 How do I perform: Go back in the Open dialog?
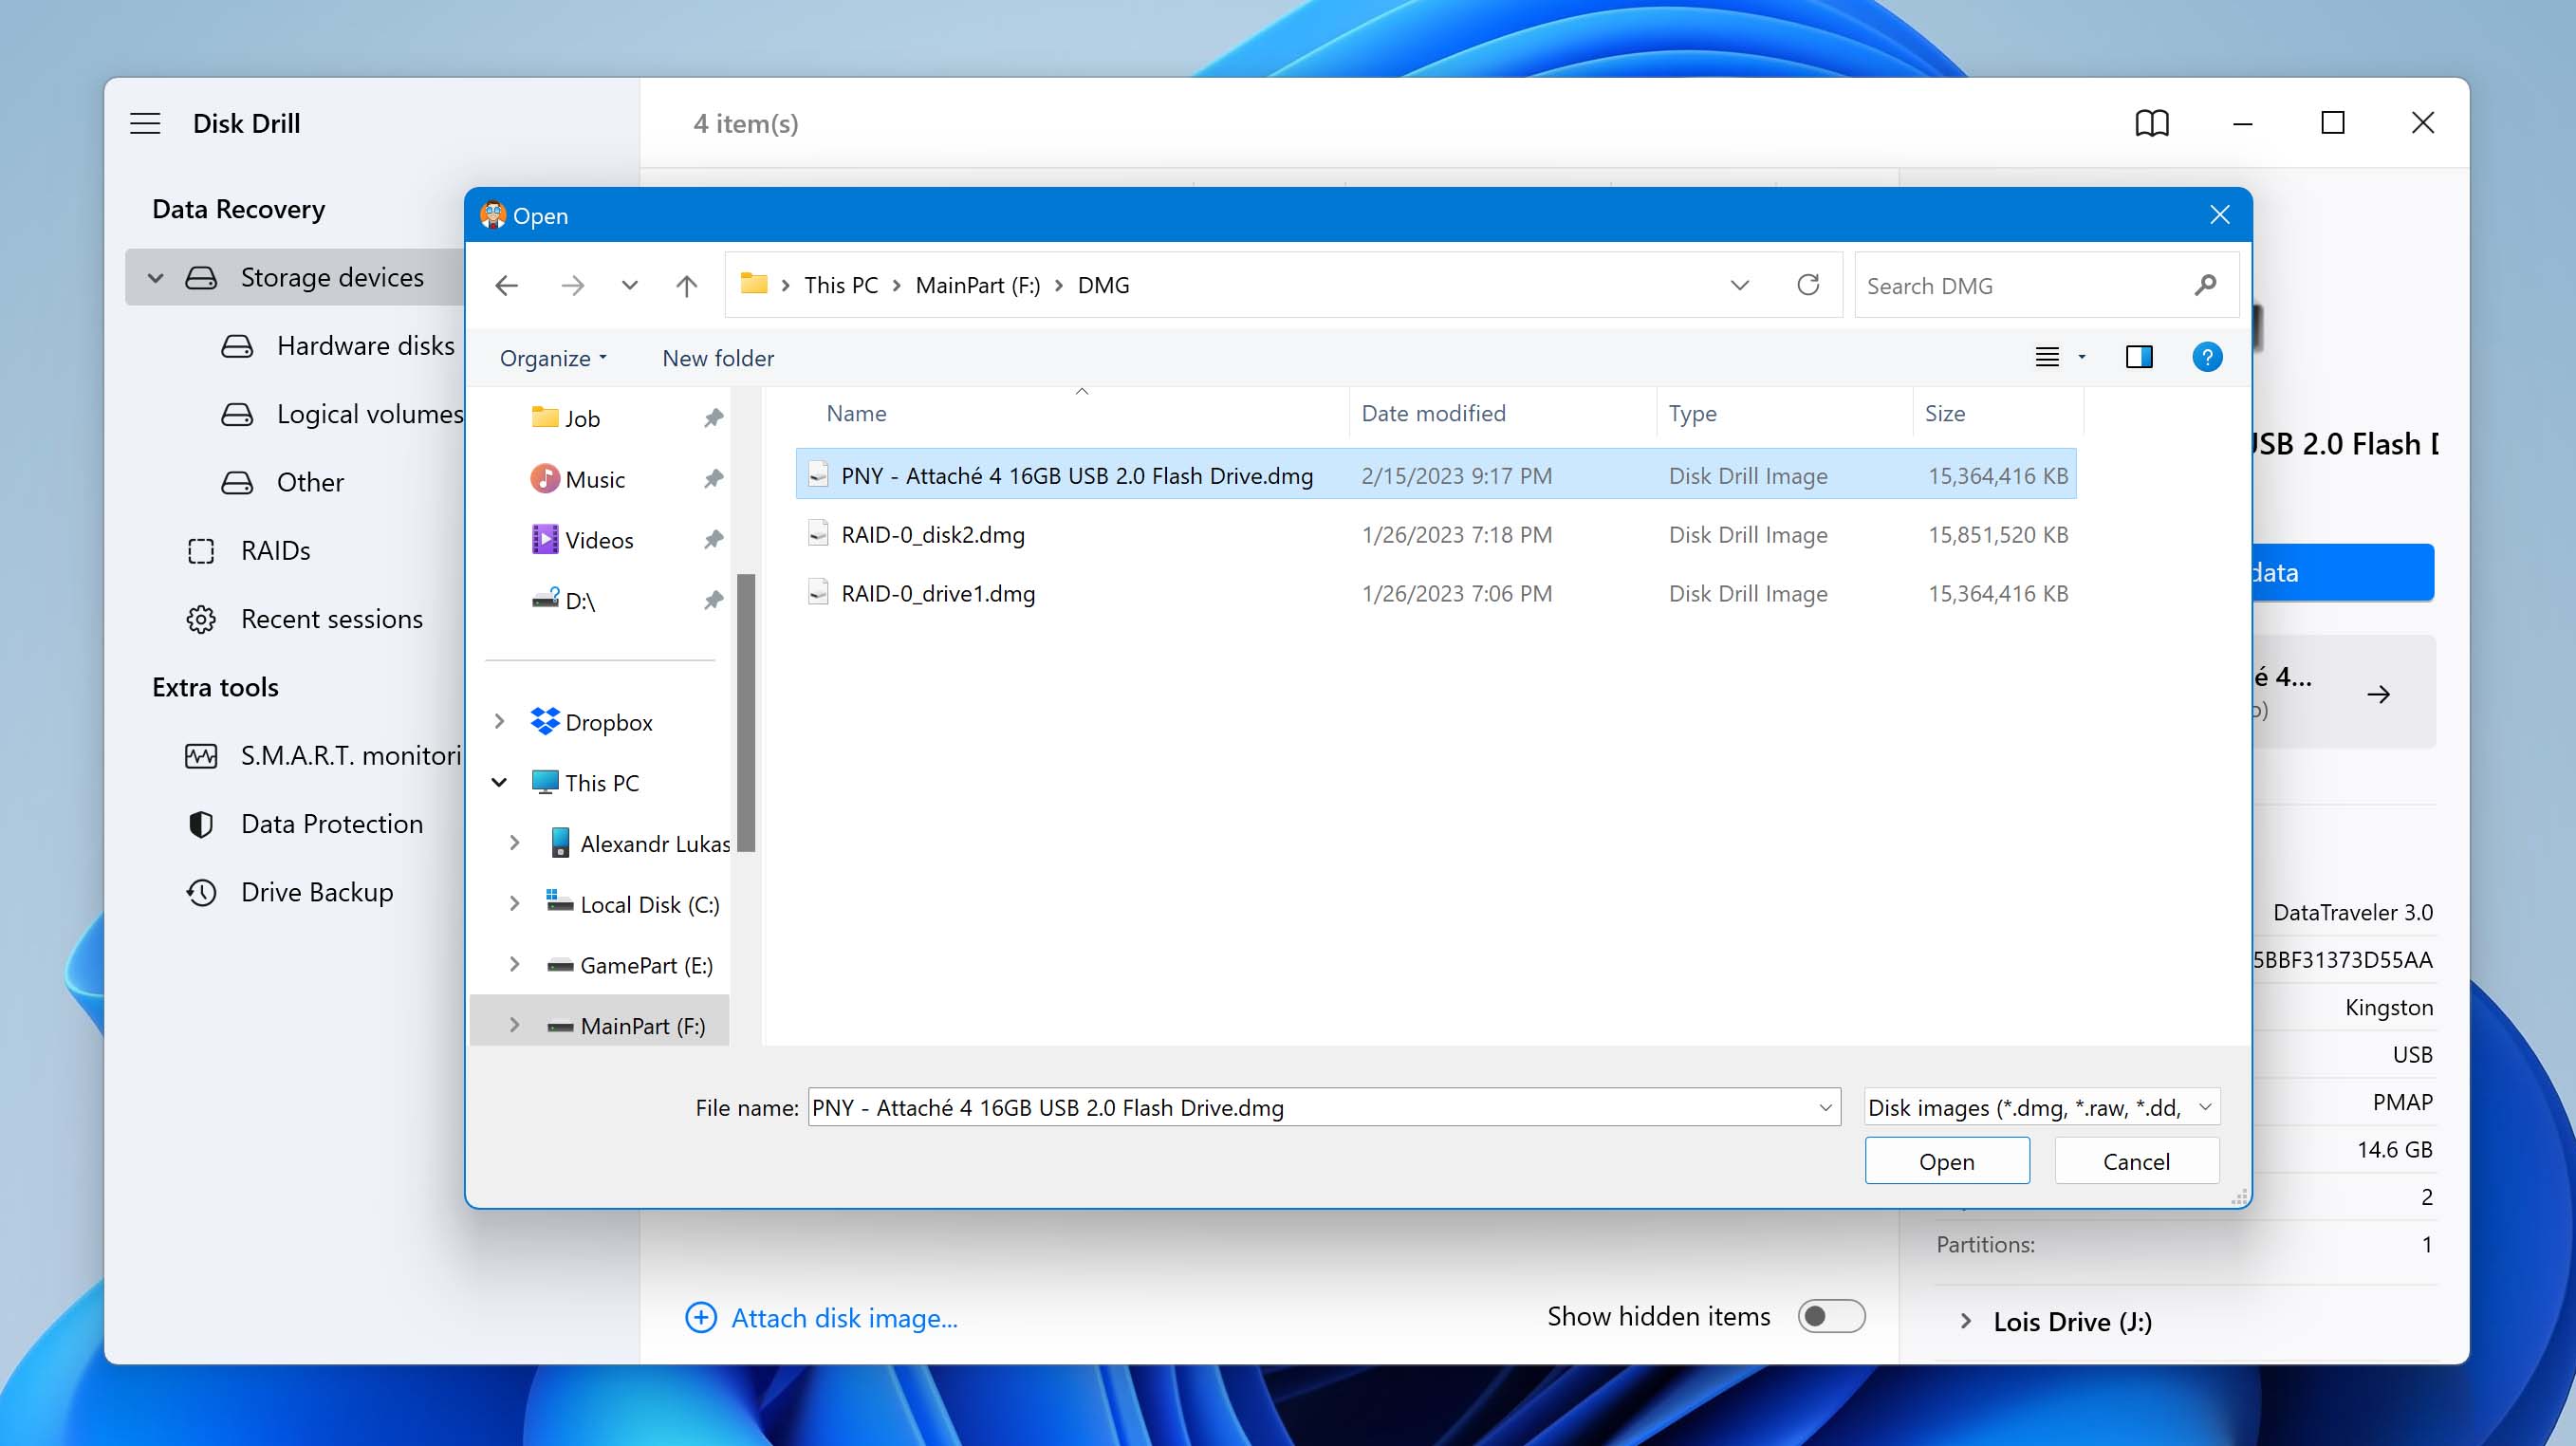pos(507,286)
